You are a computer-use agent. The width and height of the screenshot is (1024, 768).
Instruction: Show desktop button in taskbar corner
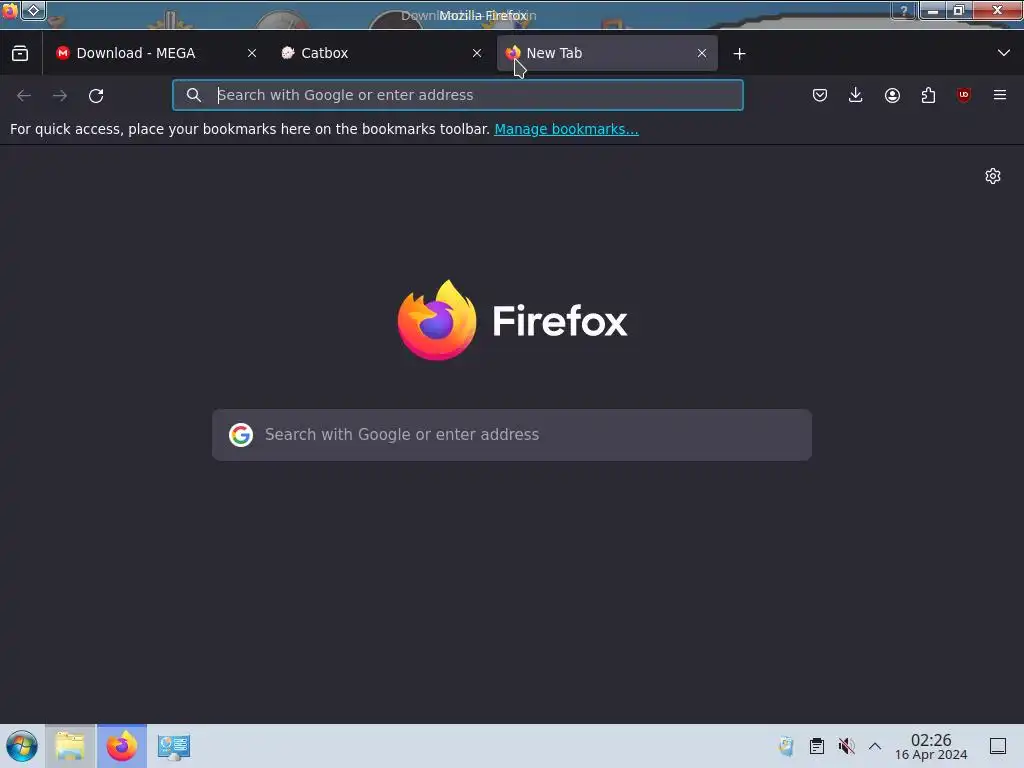click(998, 746)
